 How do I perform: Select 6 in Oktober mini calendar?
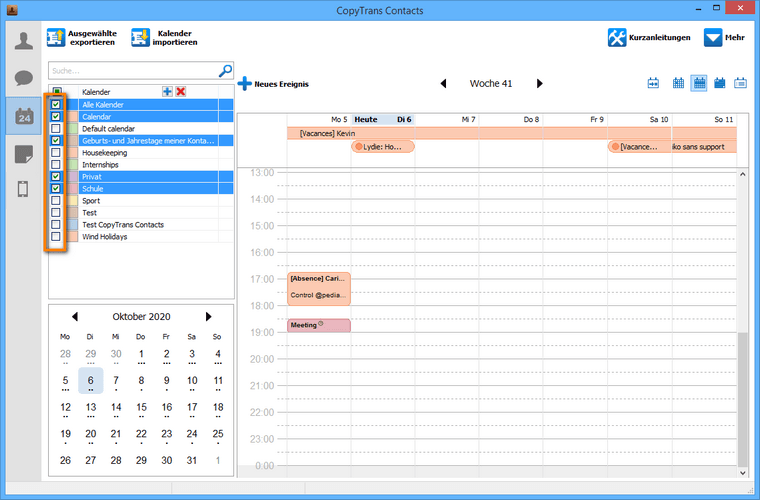pyautogui.click(x=91, y=381)
